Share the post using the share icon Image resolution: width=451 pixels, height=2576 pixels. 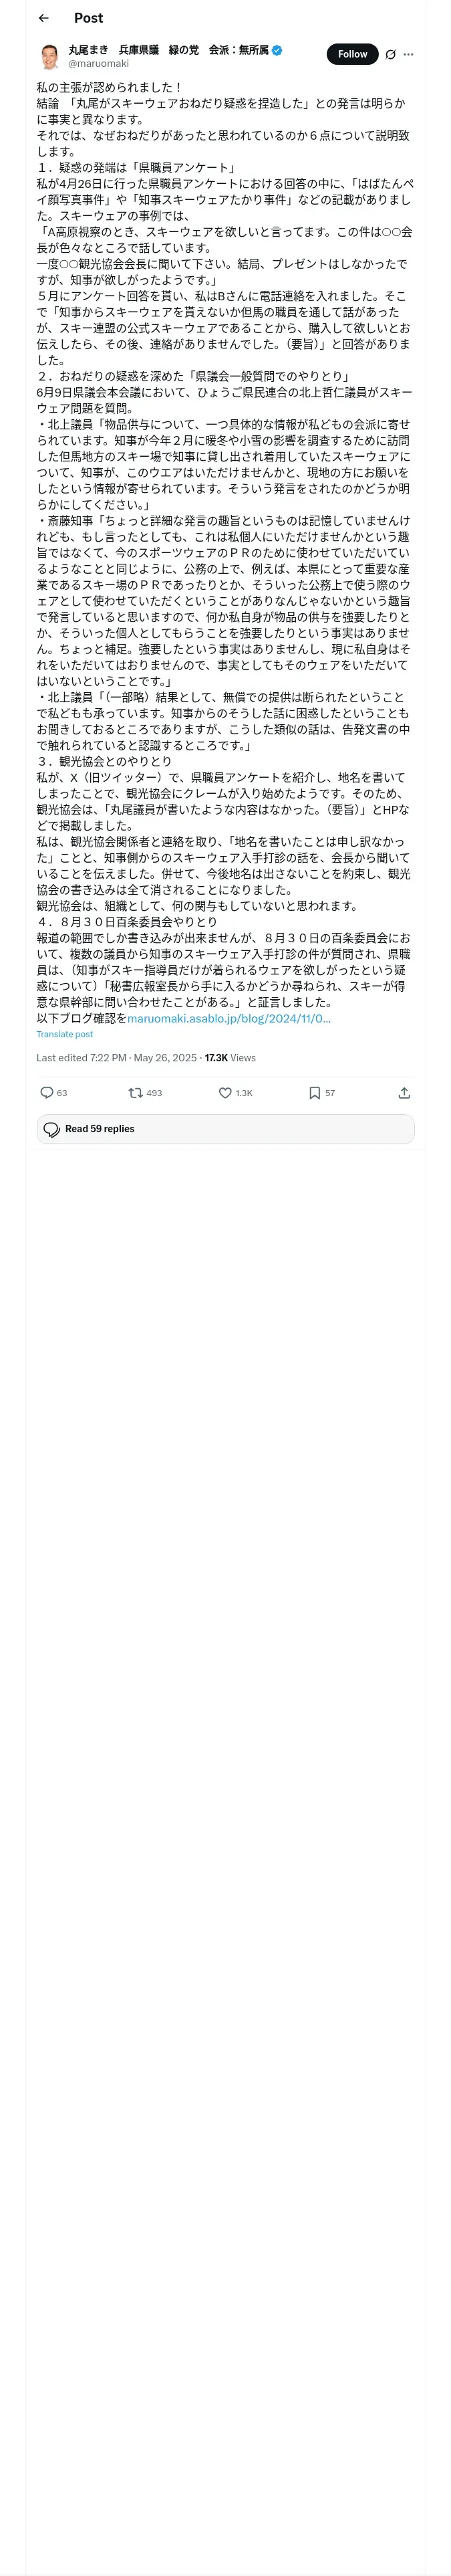click(403, 1092)
